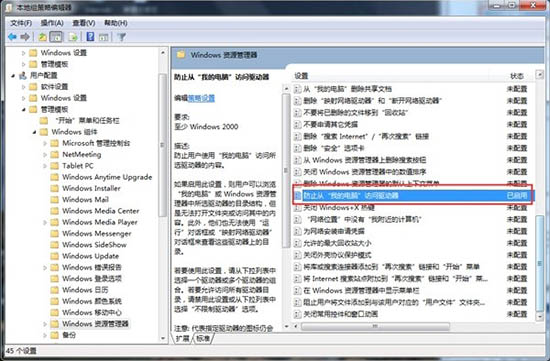Screen dimensions: 550x361
Task: Click the Forward arrow toolbar icon
Action: pos(25,36)
